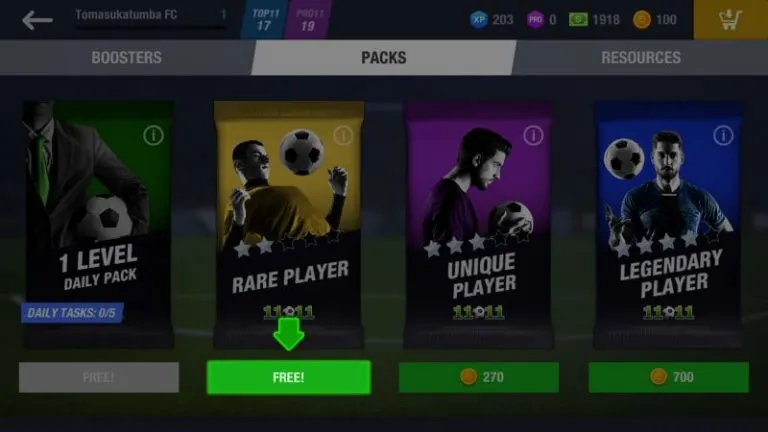The image size is (768, 432).
Task: Open info icon on Legendary Player pack
Action: pyautogui.click(x=723, y=135)
